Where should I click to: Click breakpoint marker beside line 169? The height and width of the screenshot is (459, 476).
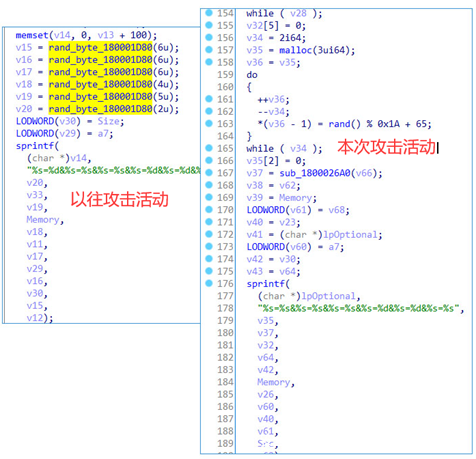pyautogui.click(x=209, y=197)
